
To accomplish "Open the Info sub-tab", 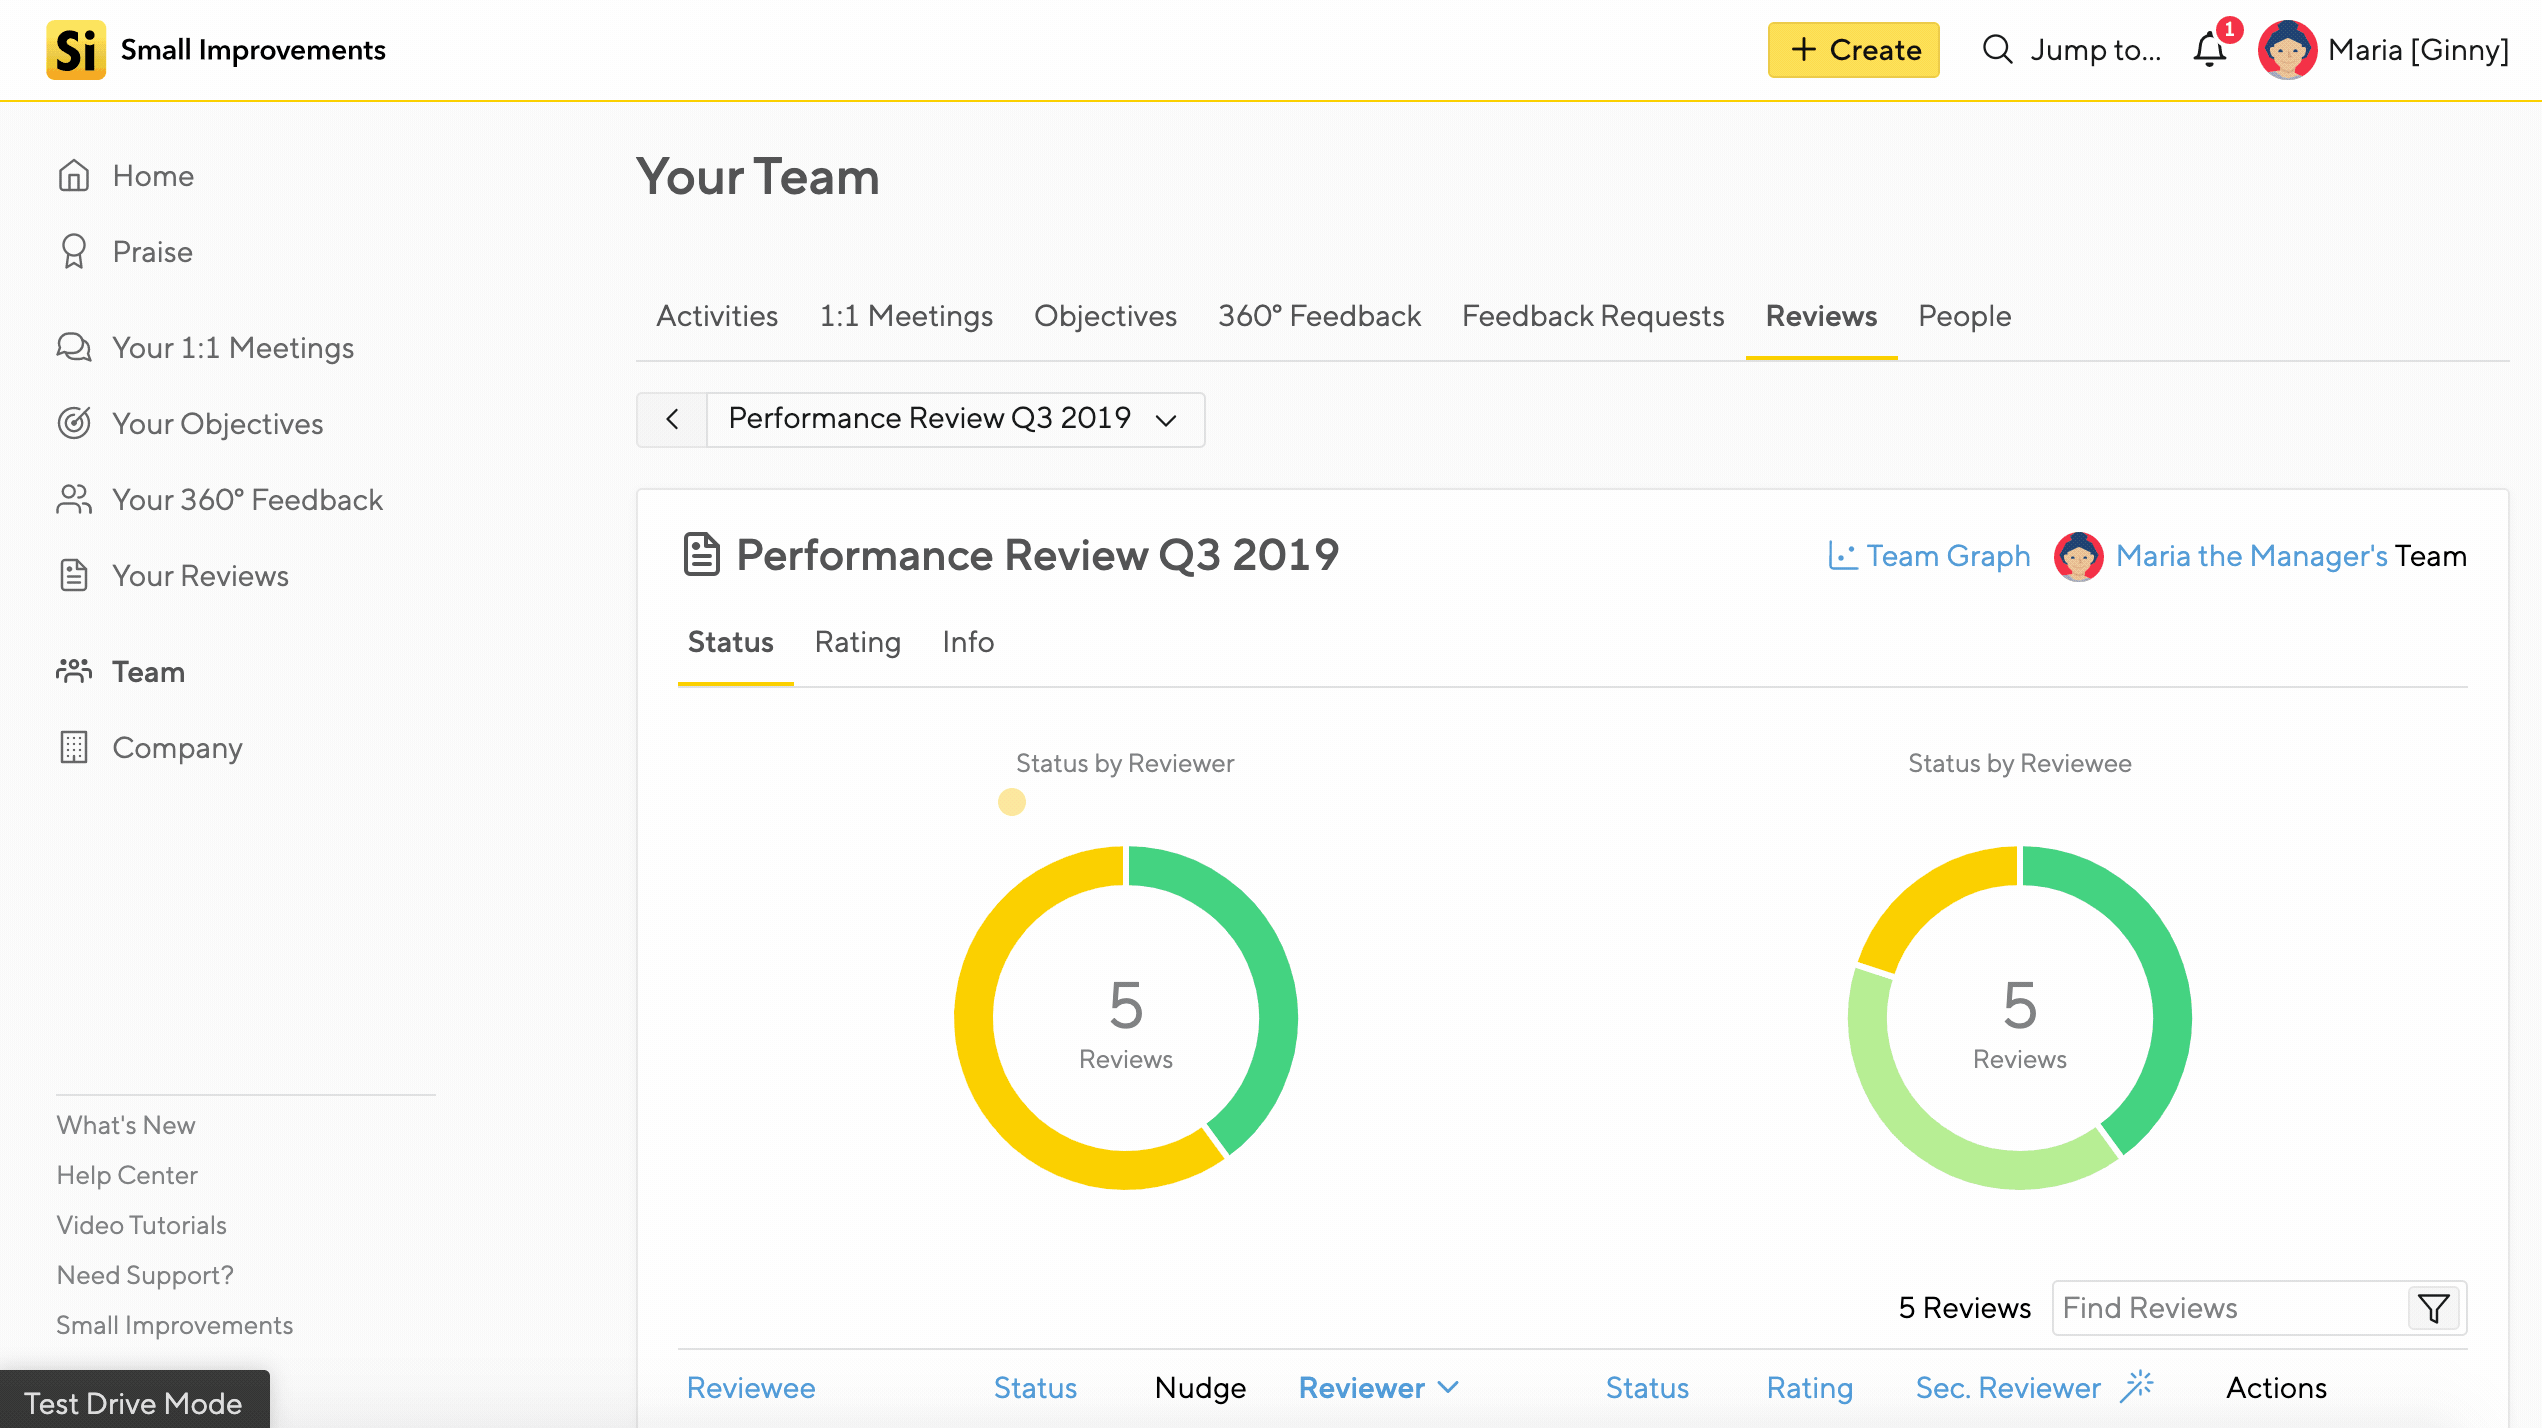I will click(x=967, y=642).
